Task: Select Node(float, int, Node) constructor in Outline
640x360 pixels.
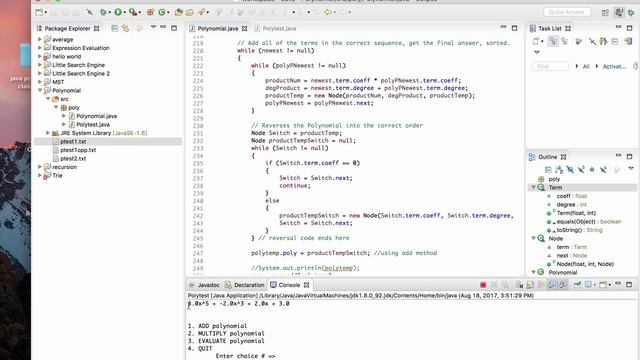Action: tap(585, 264)
